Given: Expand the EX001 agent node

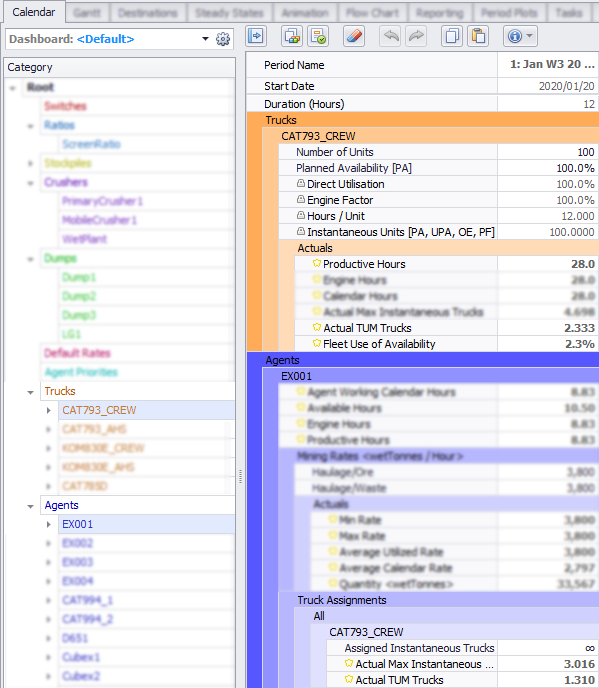Looking at the screenshot, I should coord(49,524).
